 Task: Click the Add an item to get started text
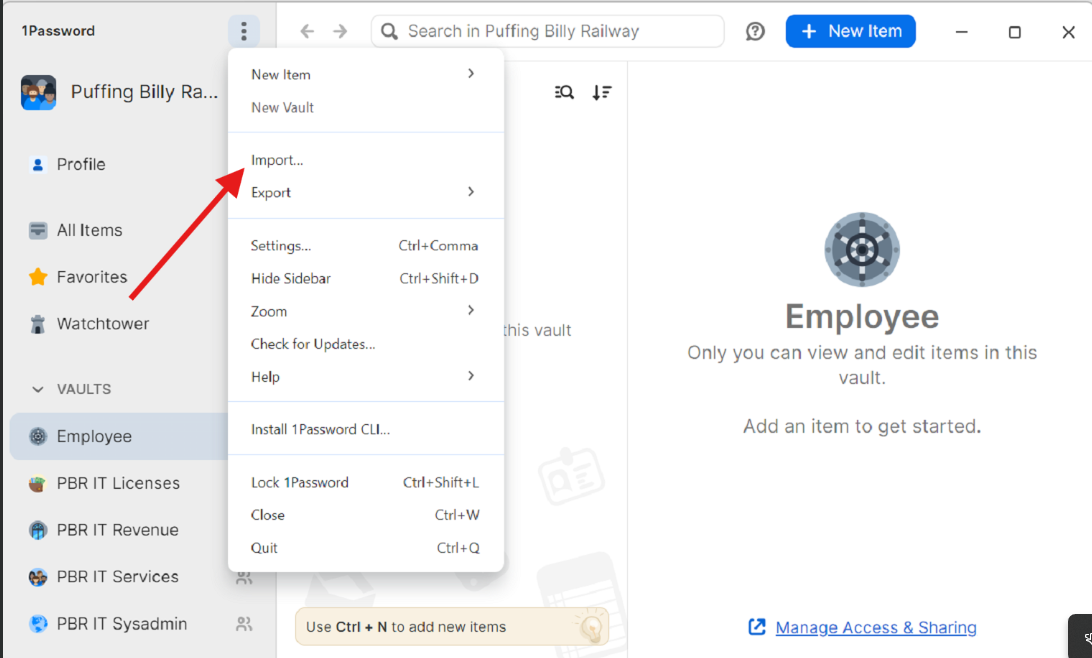862,426
